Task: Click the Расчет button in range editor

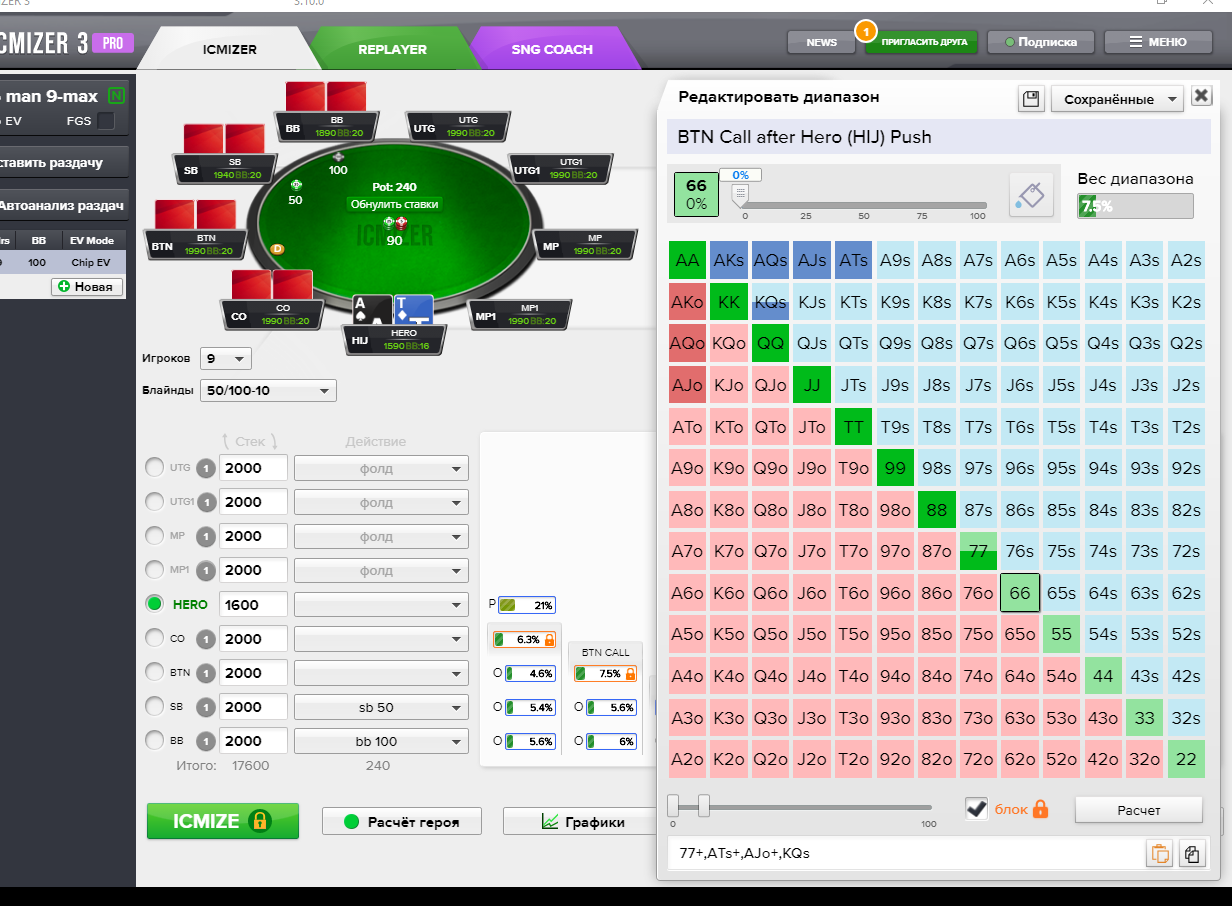Action: coord(1138,809)
